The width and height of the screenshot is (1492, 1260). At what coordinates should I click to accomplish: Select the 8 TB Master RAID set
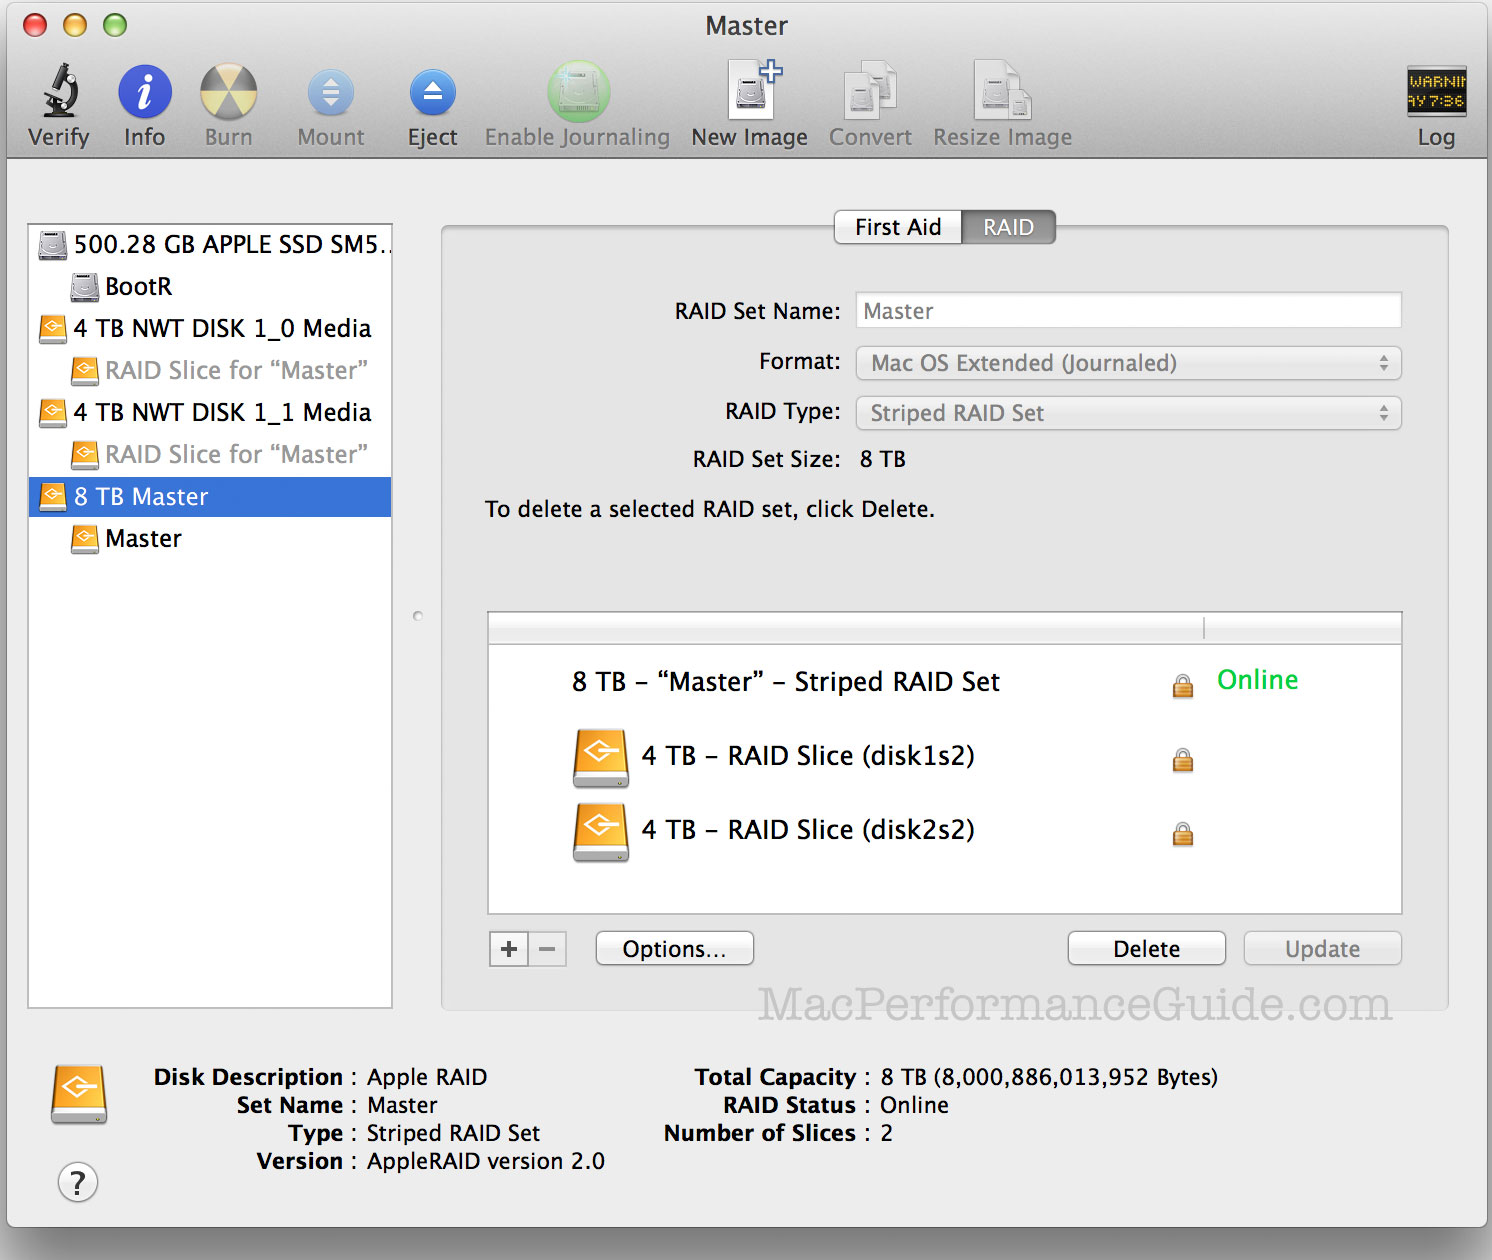[x=211, y=497]
